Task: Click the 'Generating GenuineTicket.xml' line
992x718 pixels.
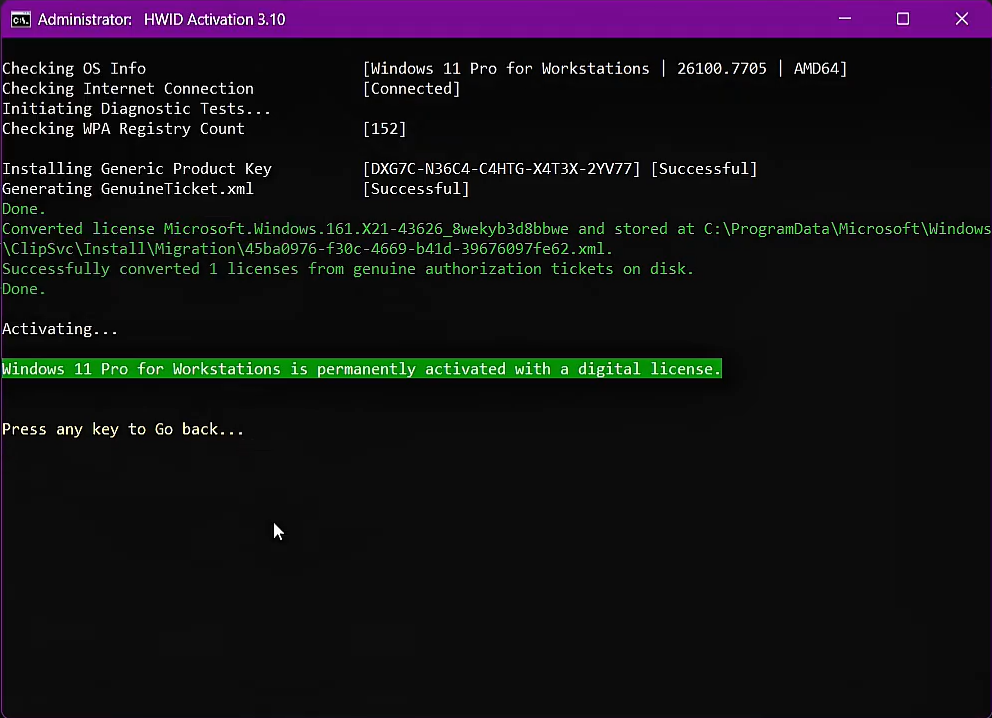Action: tap(128, 189)
